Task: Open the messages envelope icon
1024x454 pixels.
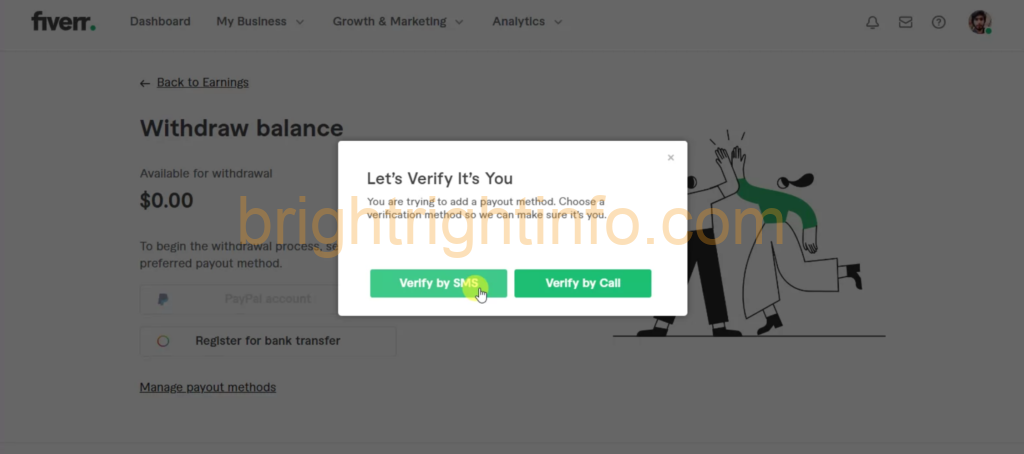Action: point(905,22)
